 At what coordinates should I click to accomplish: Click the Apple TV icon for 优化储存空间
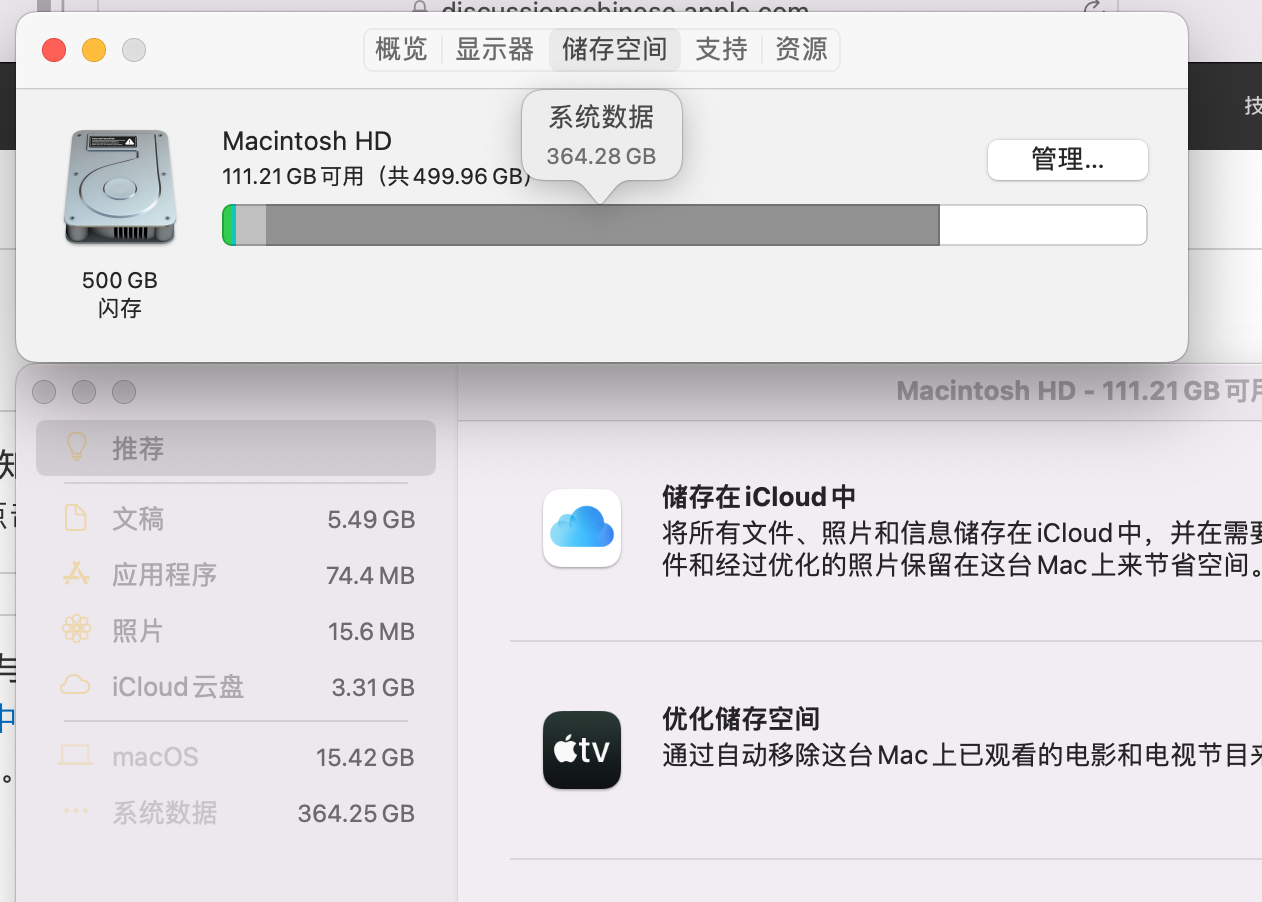coord(582,750)
